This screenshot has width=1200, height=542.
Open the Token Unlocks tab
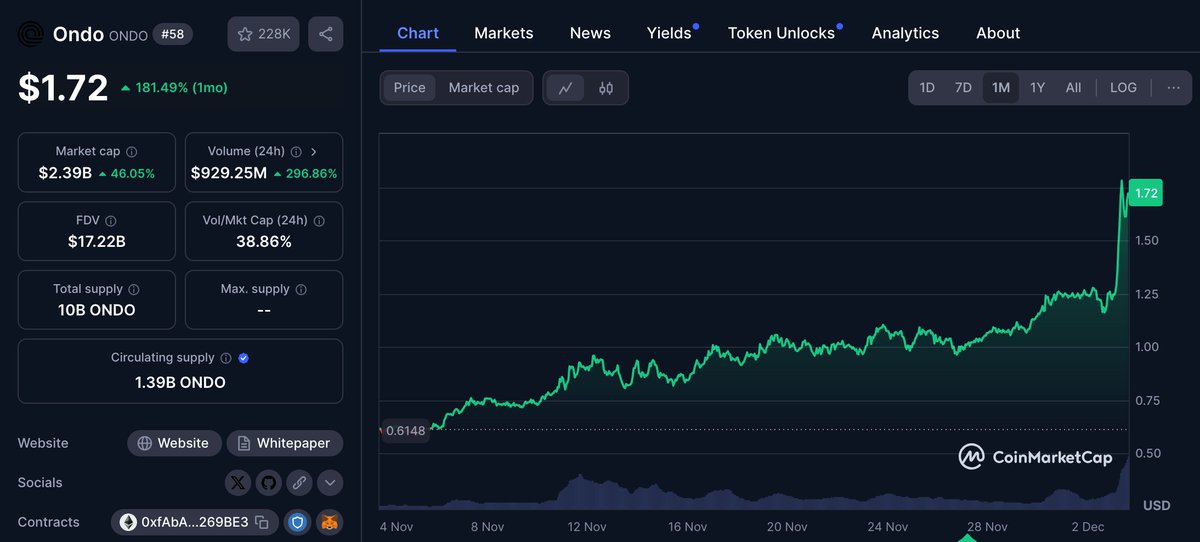tap(782, 33)
